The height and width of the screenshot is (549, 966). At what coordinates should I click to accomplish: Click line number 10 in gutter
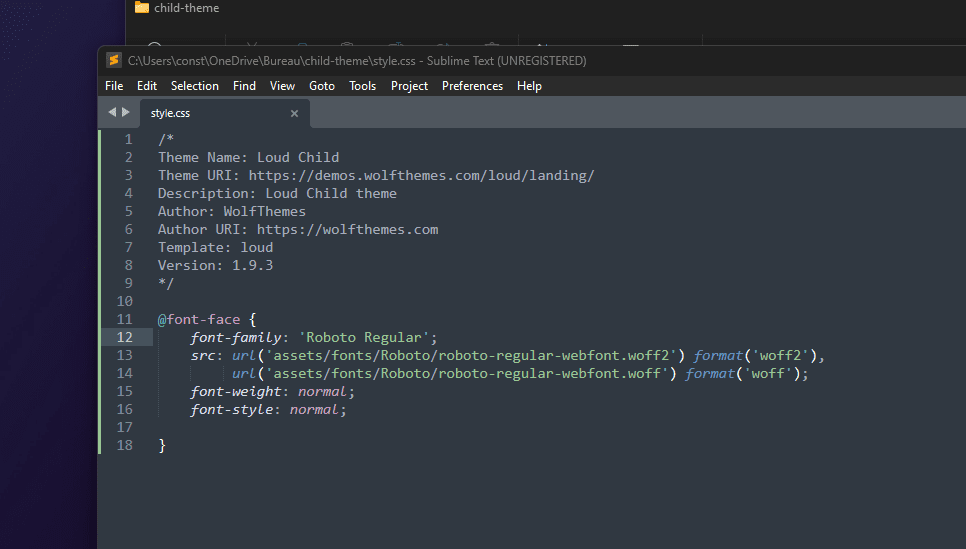click(x=124, y=301)
